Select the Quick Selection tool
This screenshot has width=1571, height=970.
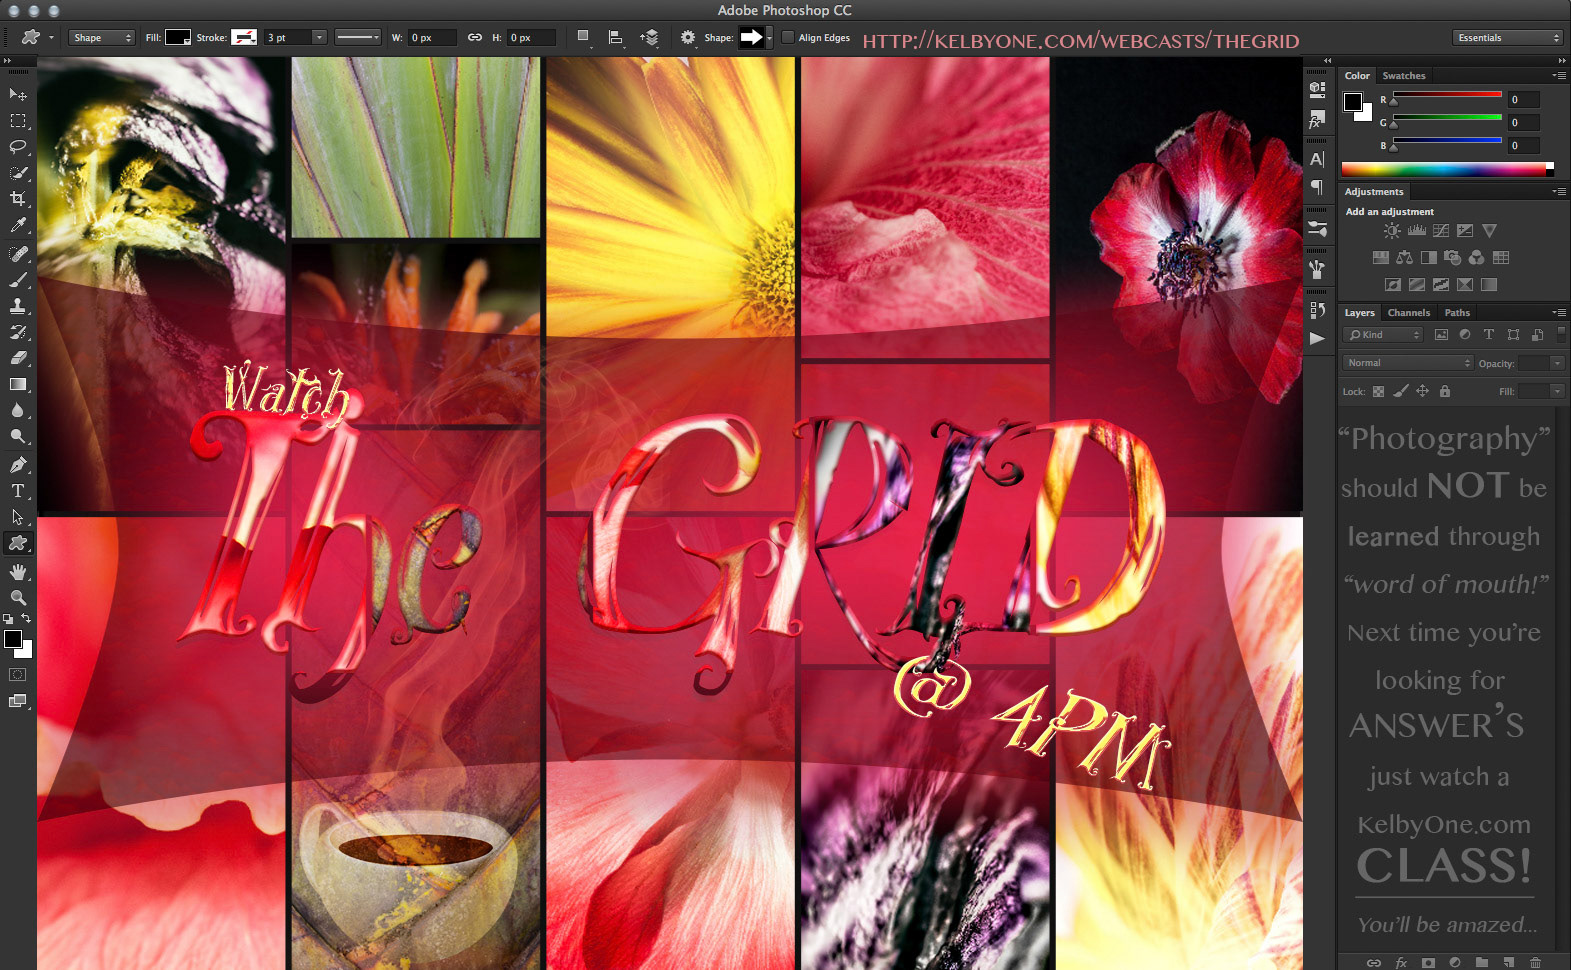click(x=18, y=172)
